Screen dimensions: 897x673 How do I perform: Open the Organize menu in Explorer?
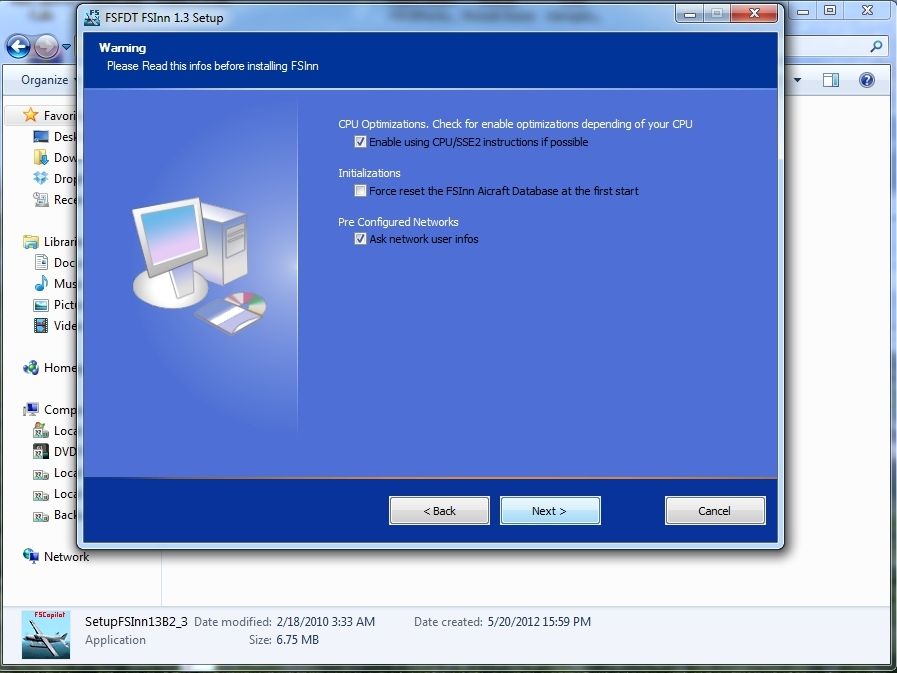click(x=47, y=80)
